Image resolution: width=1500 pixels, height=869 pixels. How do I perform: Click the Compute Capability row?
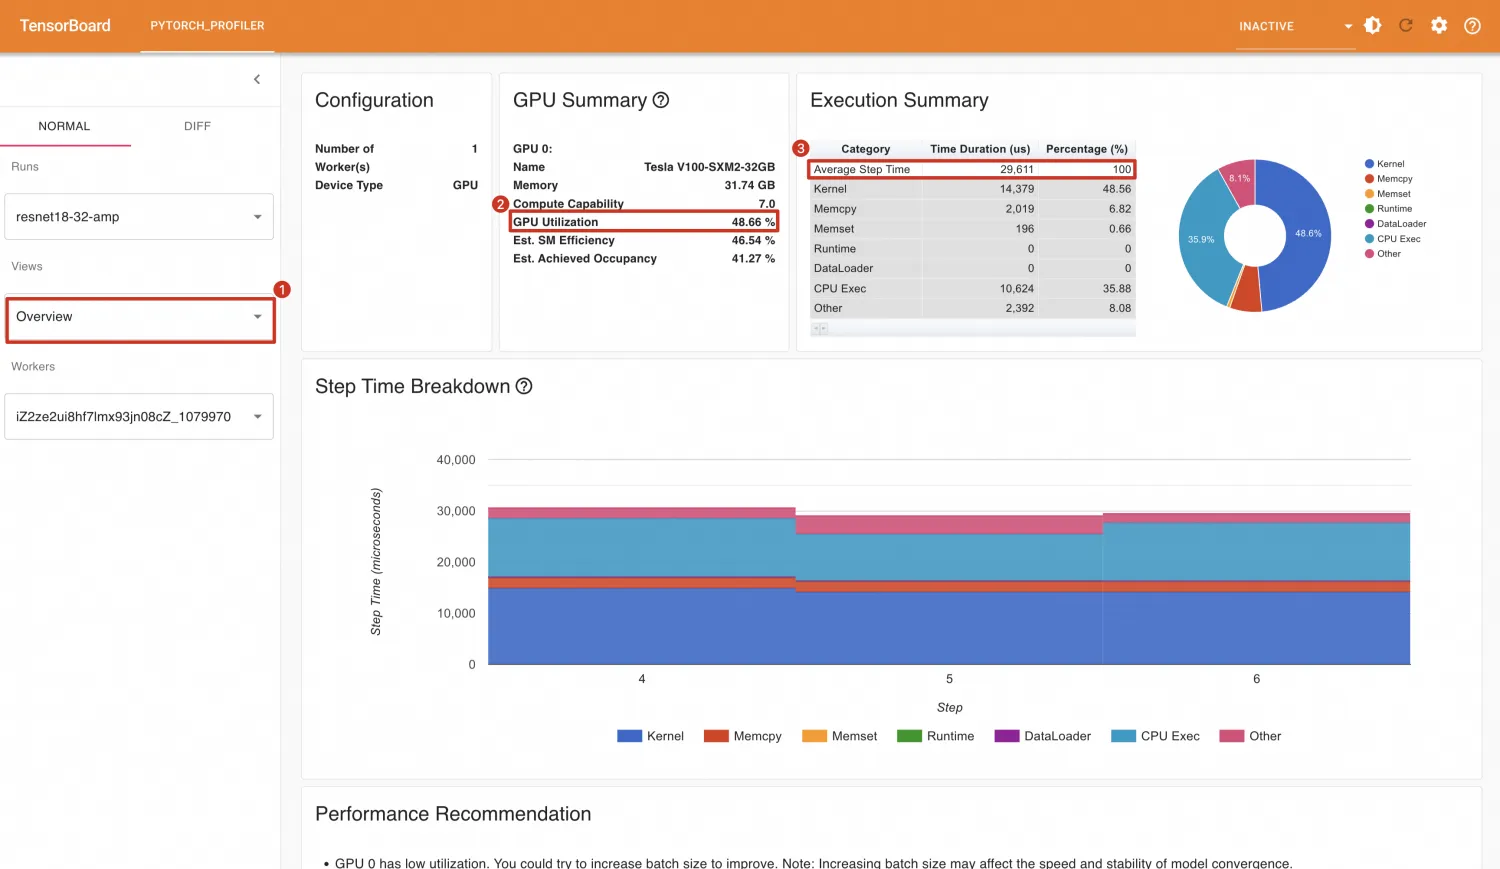tap(644, 203)
